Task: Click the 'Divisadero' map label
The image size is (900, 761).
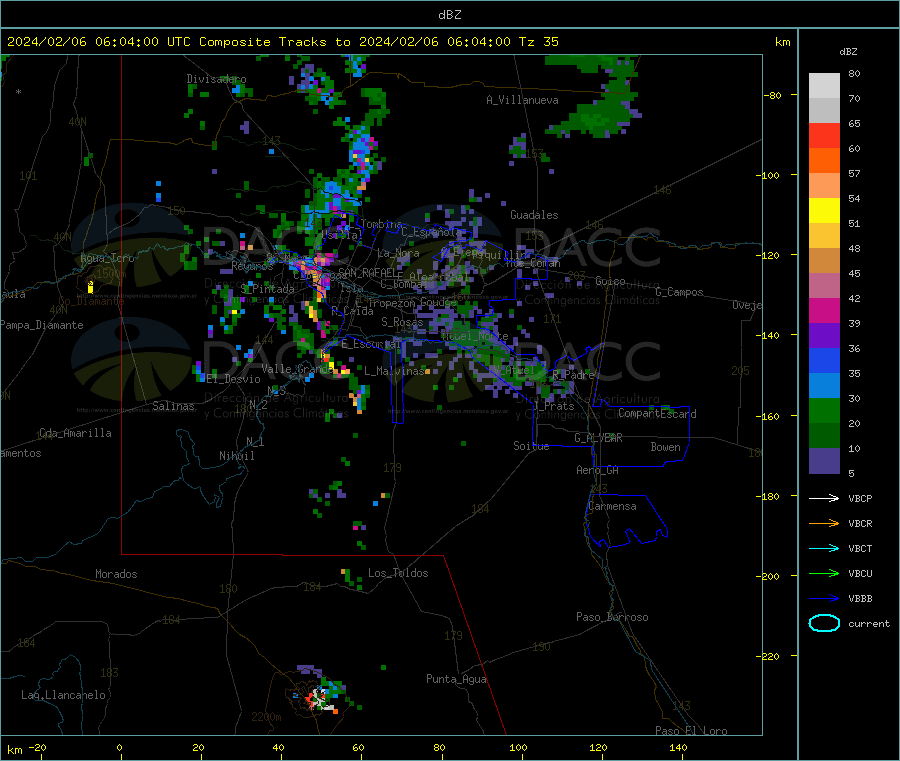Action: (216, 79)
